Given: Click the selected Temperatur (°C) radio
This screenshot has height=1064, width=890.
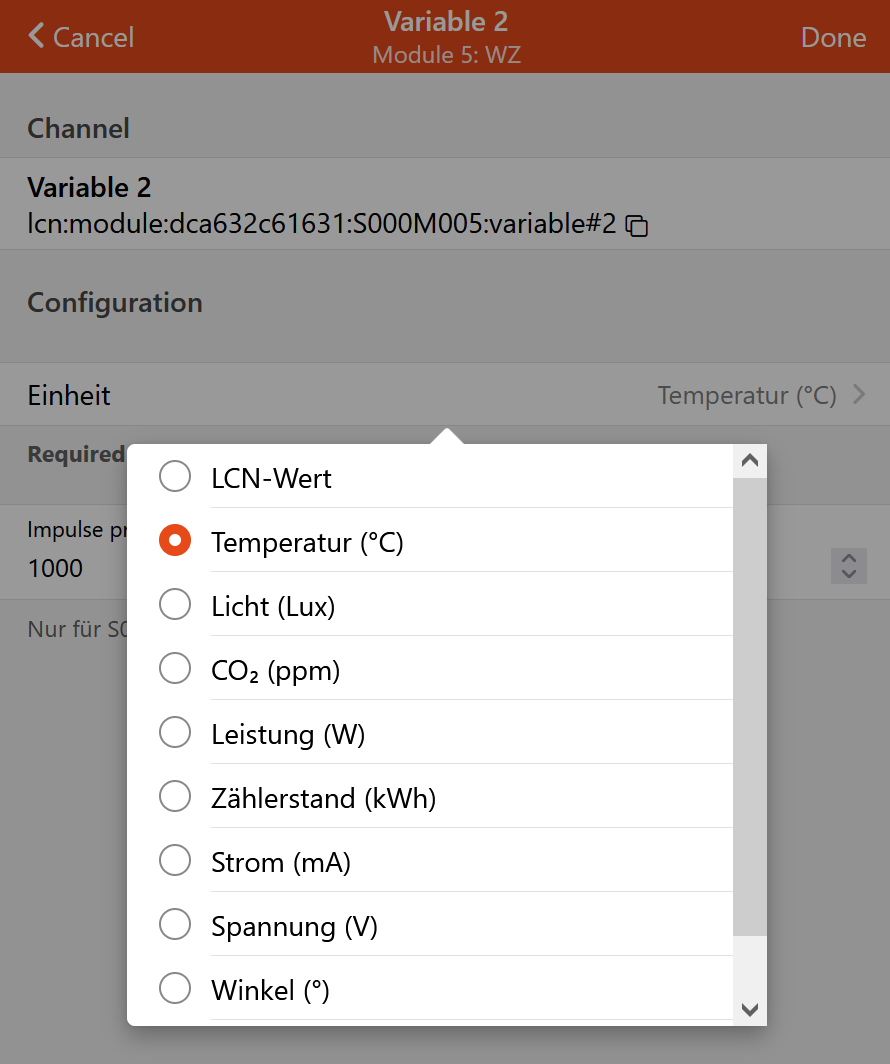Looking at the screenshot, I should pos(175,541).
